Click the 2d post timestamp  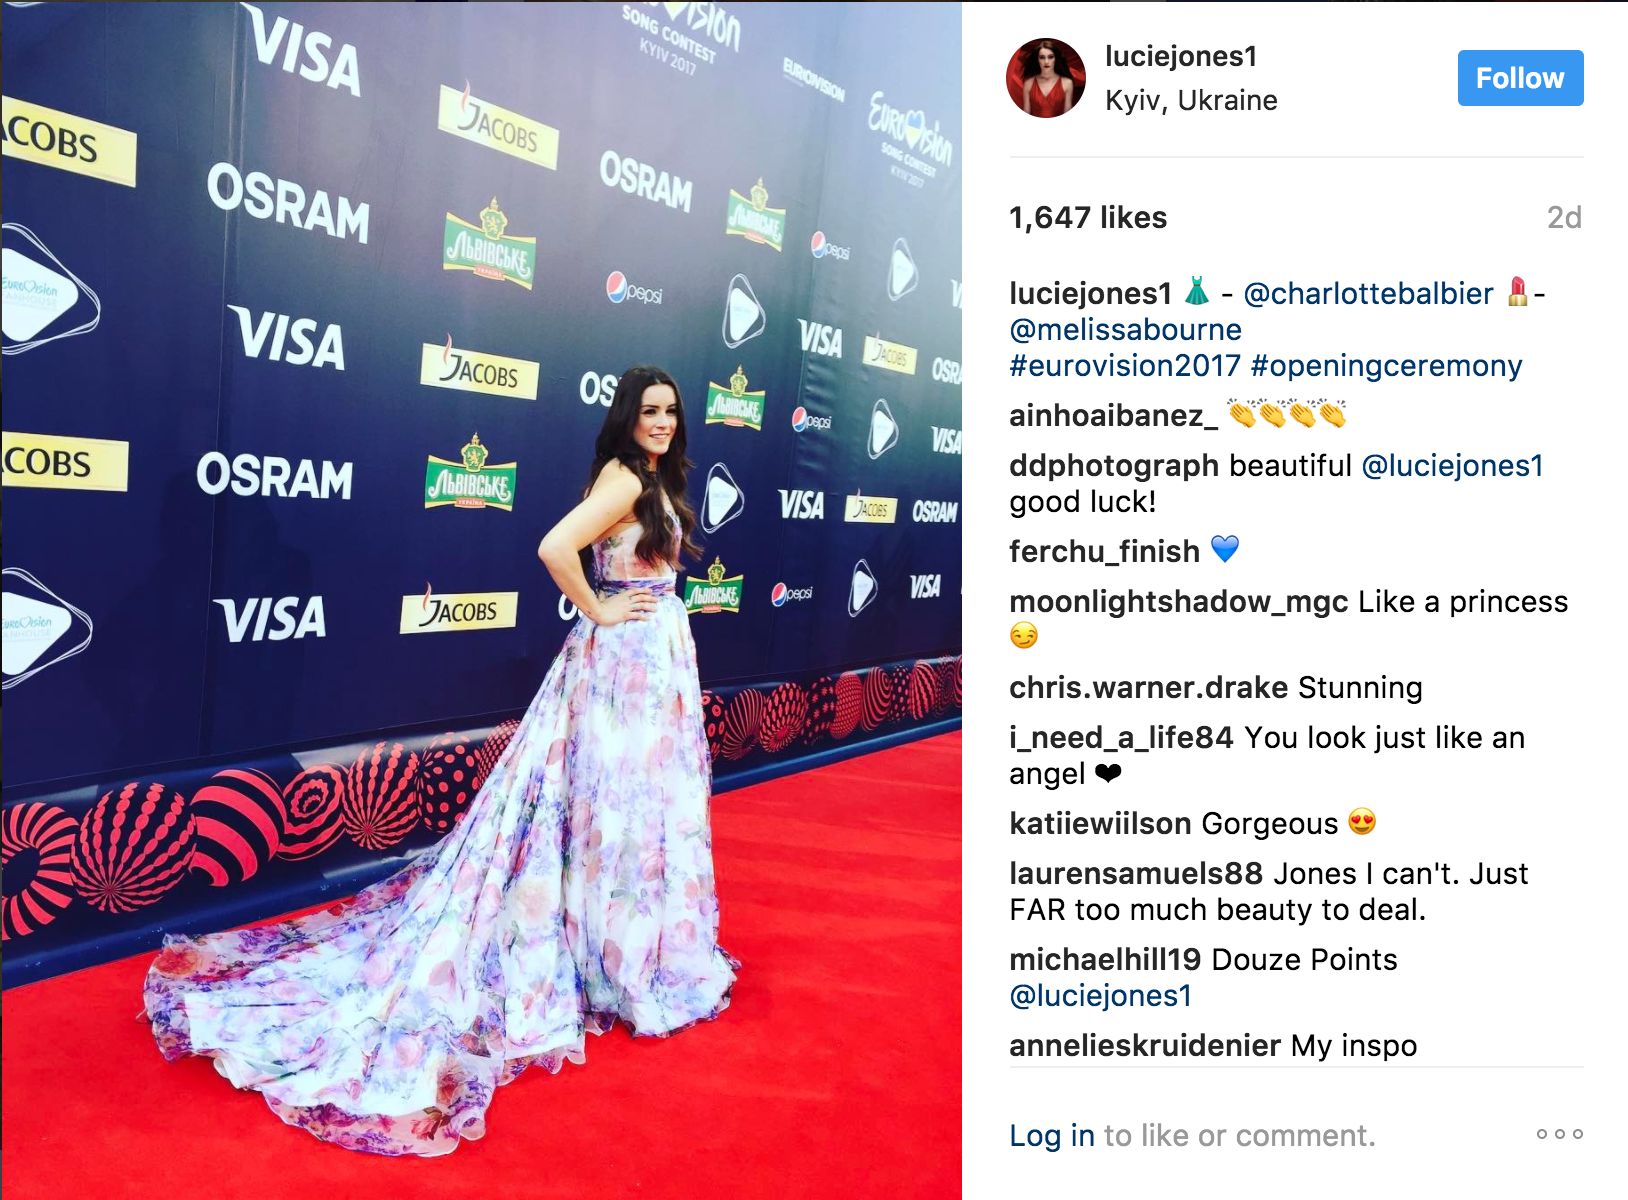pos(1564,217)
